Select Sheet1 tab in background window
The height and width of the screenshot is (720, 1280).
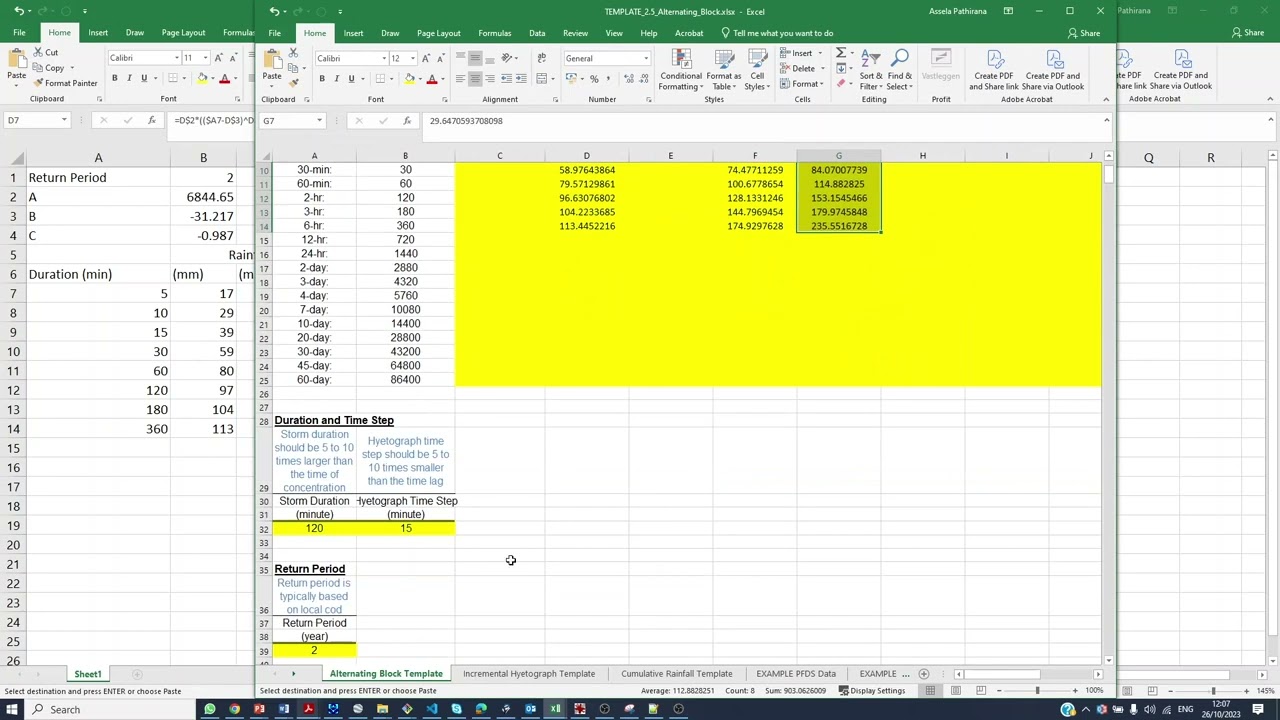(x=87, y=674)
